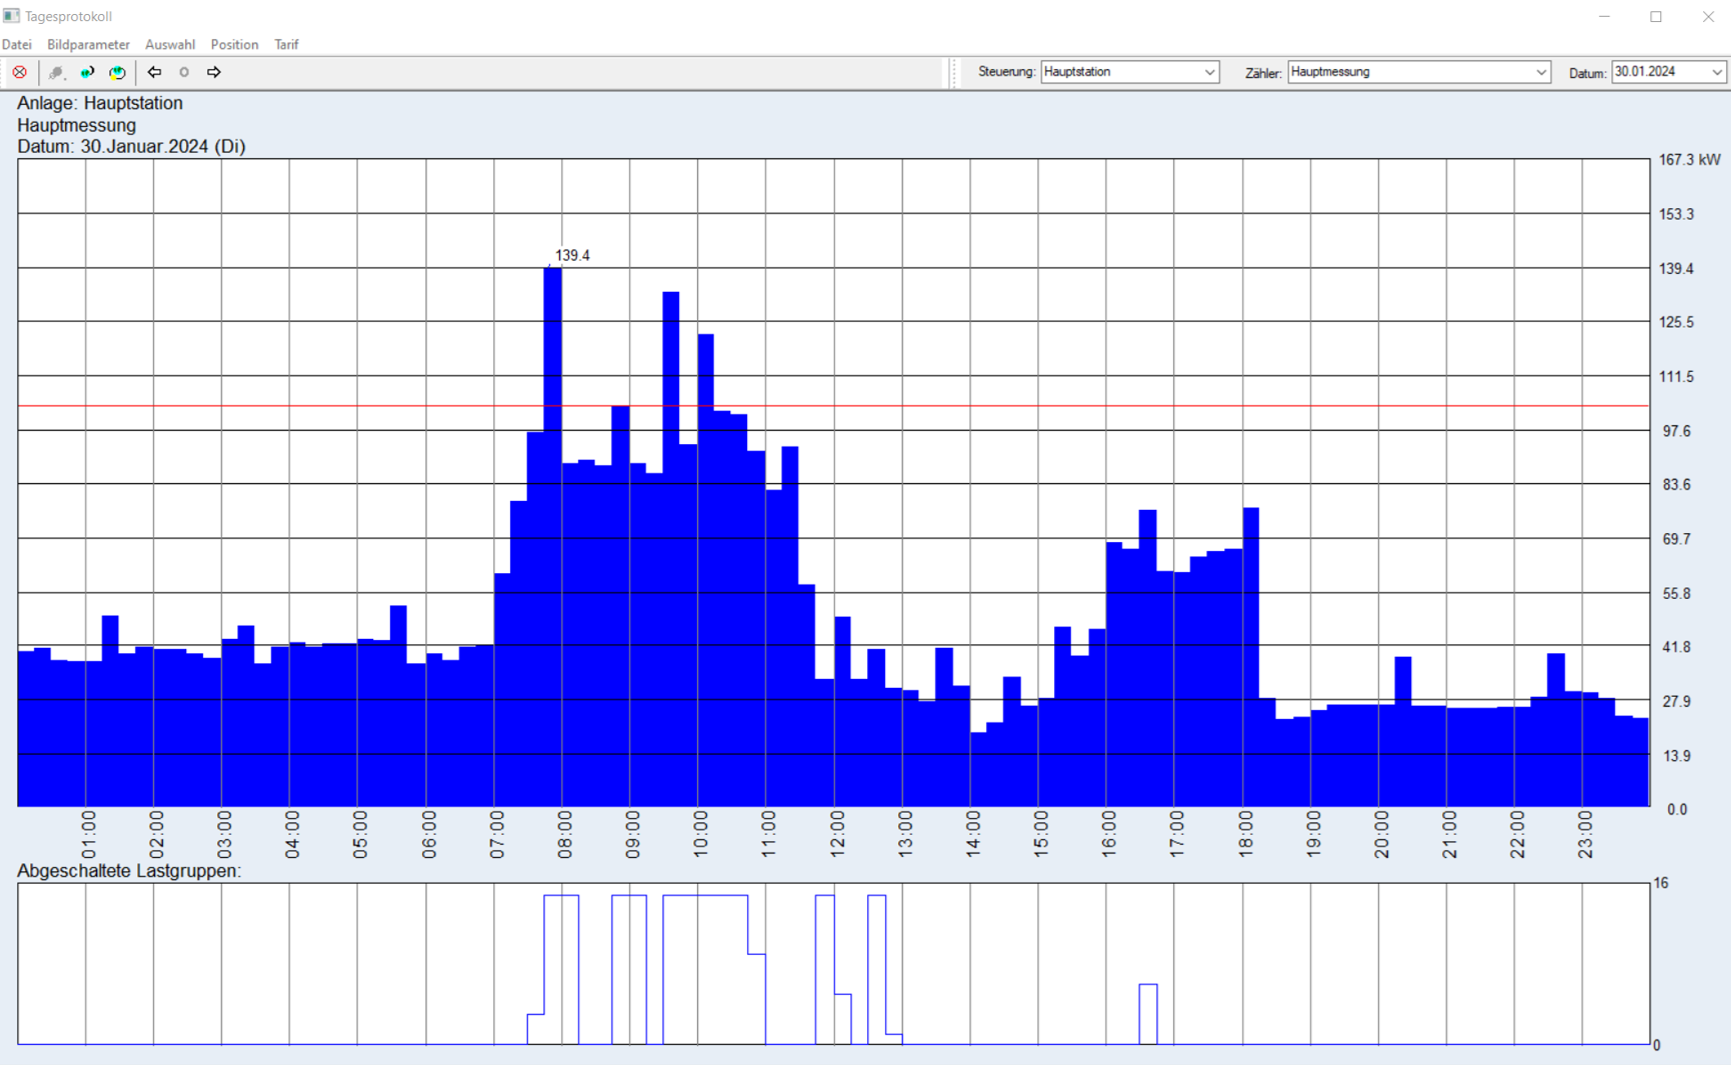This screenshot has width=1731, height=1065.
Task: Maximize the Tagesprotokoll window
Action: click(x=1656, y=16)
